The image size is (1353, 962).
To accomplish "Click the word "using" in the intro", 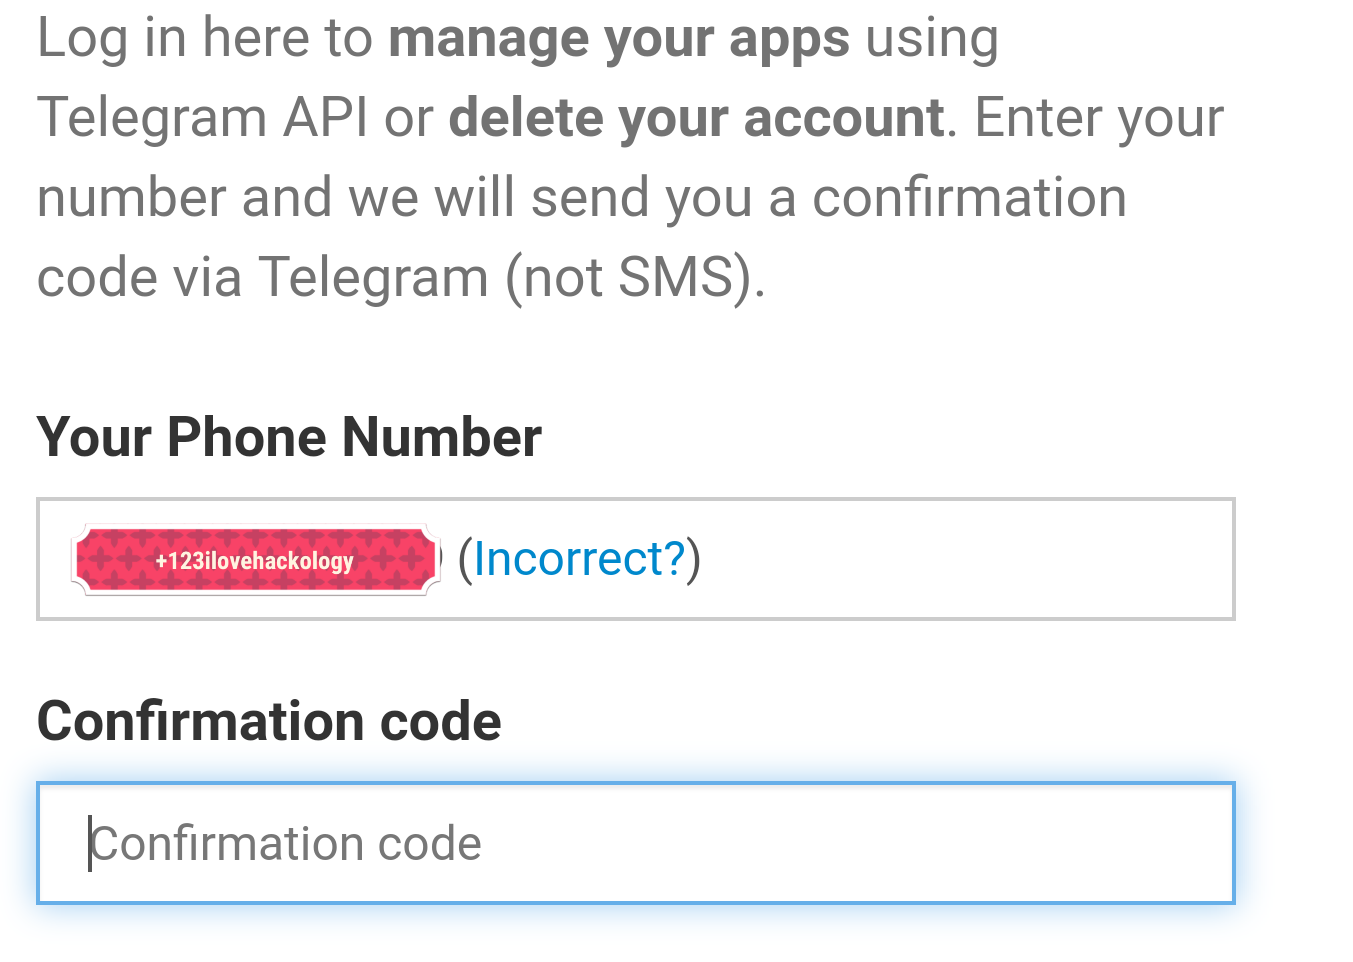I will point(932,39).
